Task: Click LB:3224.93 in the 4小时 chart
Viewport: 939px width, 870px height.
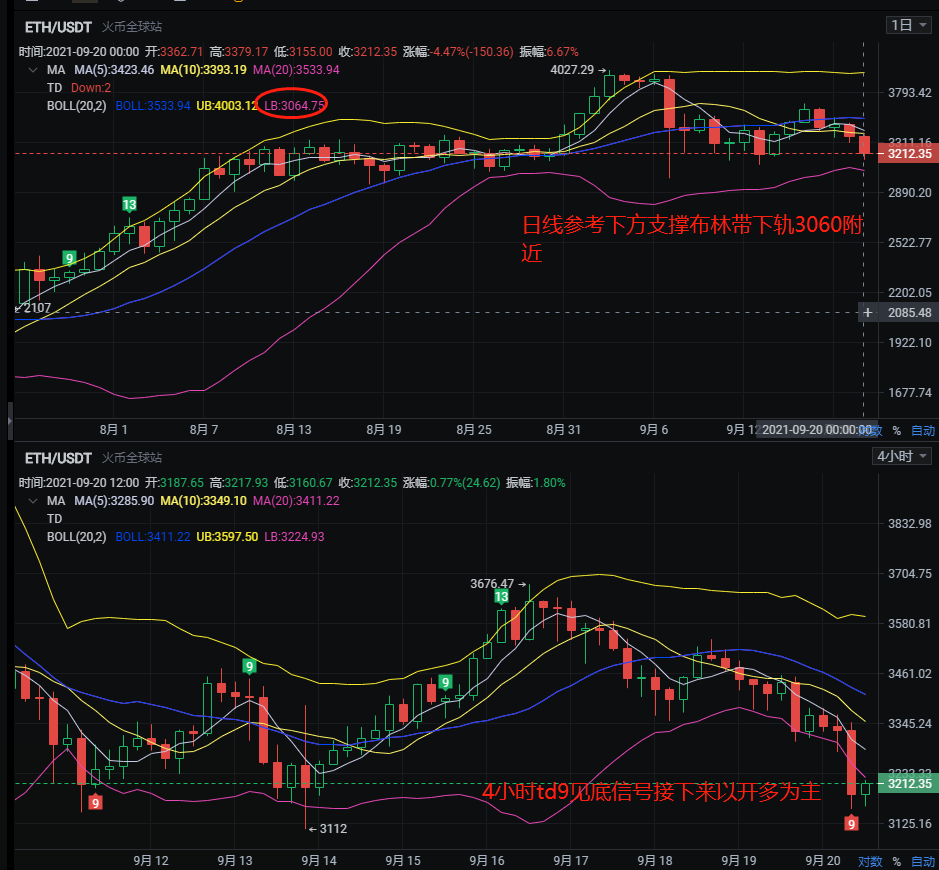Action: click(x=294, y=536)
